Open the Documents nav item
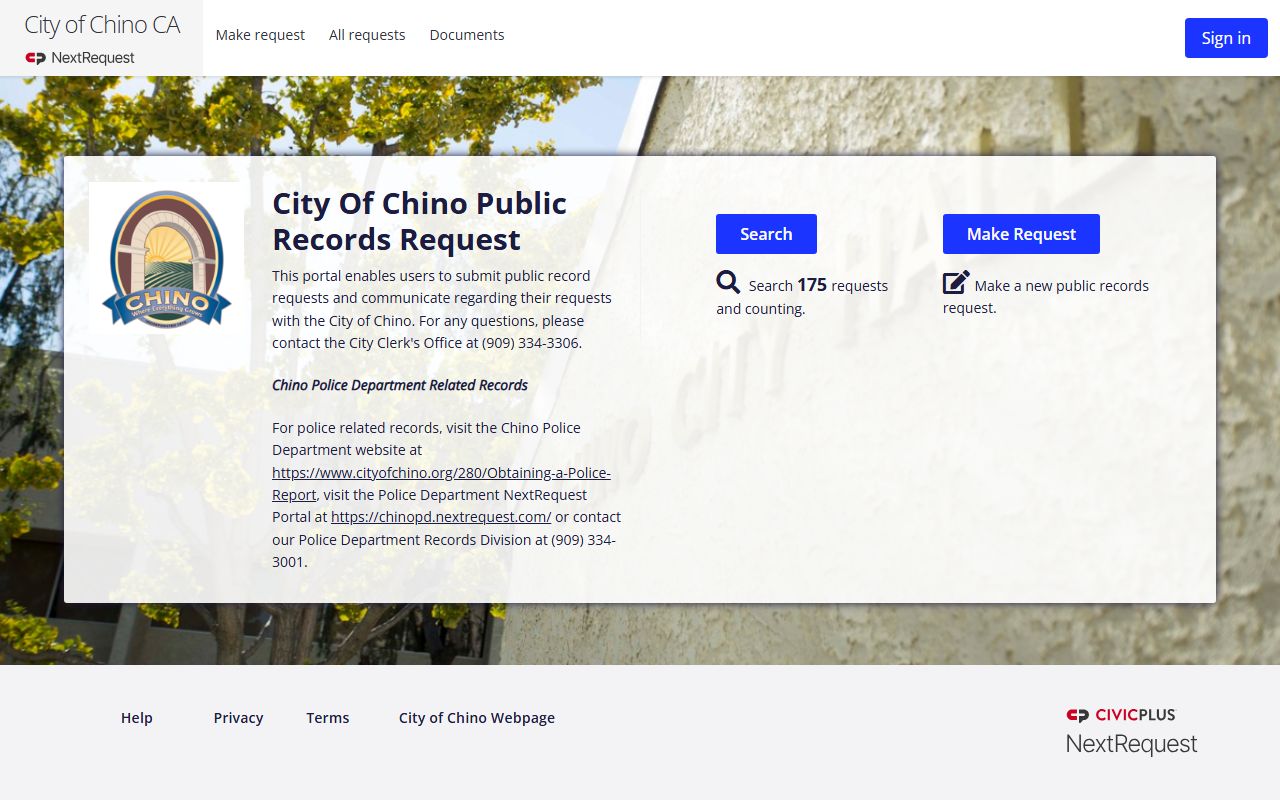 click(x=467, y=35)
